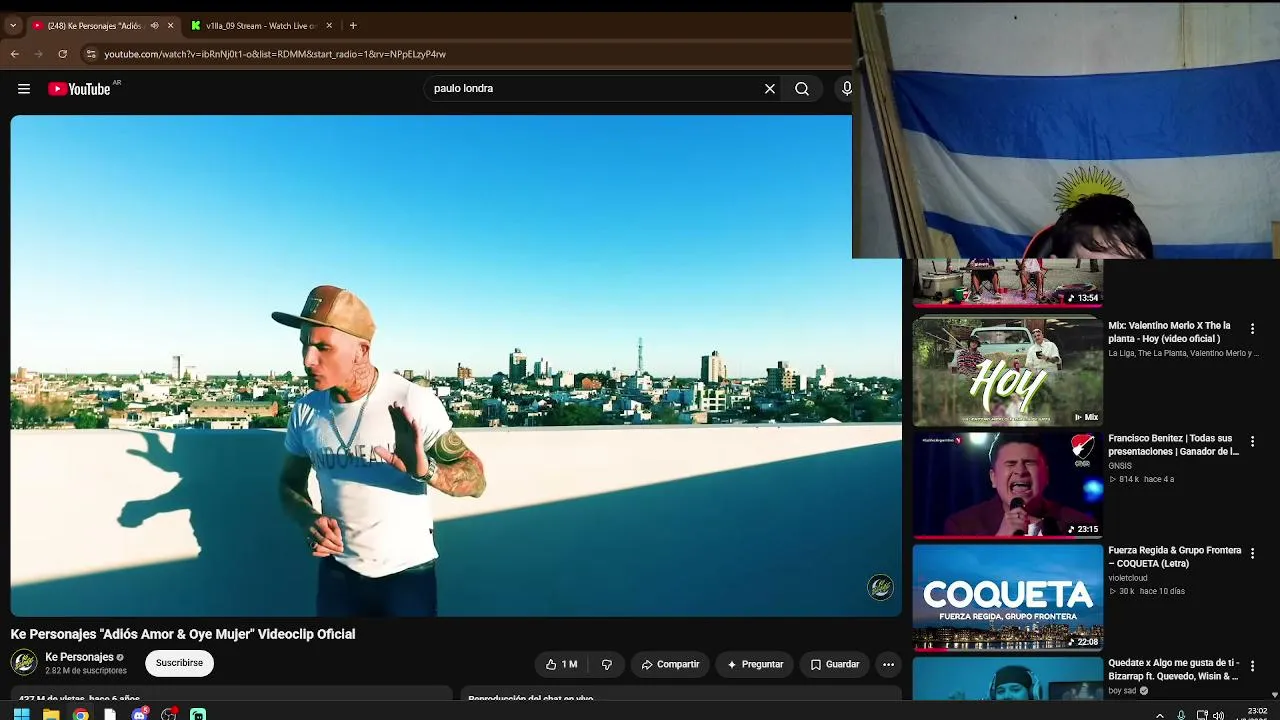1280x720 pixels.
Task: Open a new browser tab with plus
Action: (353, 26)
